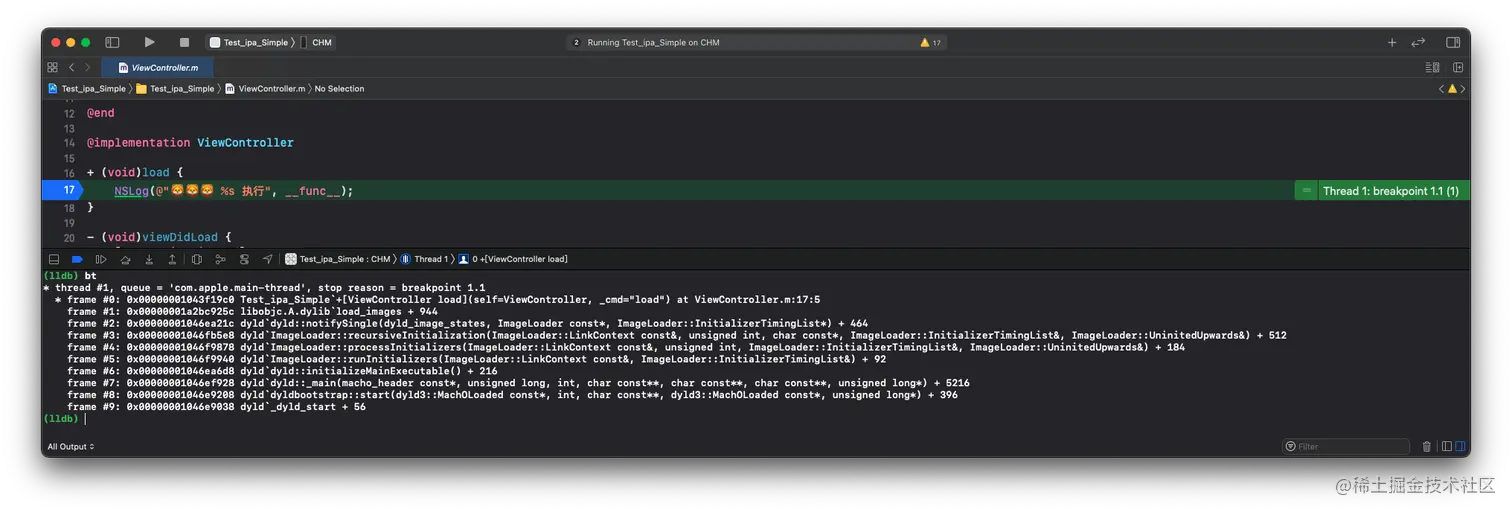
Task: Hide the debug area
Action: pyautogui.click(x=54, y=259)
